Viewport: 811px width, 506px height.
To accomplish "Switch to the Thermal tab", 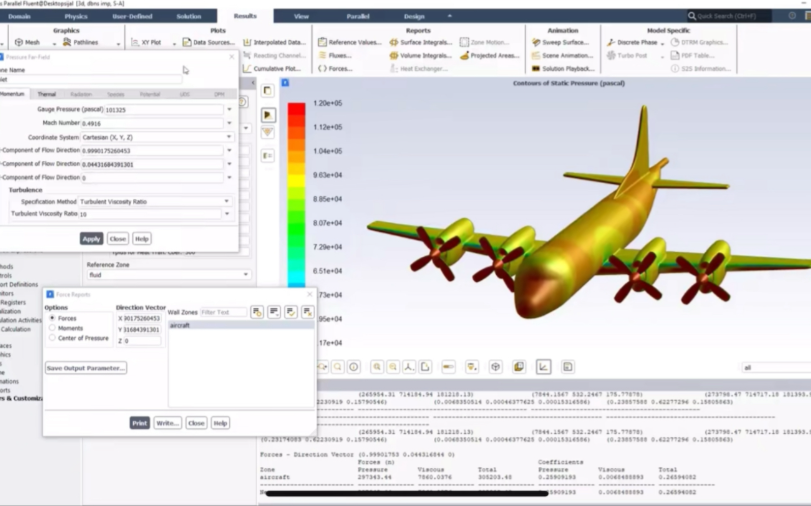I will click(x=47, y=94).
